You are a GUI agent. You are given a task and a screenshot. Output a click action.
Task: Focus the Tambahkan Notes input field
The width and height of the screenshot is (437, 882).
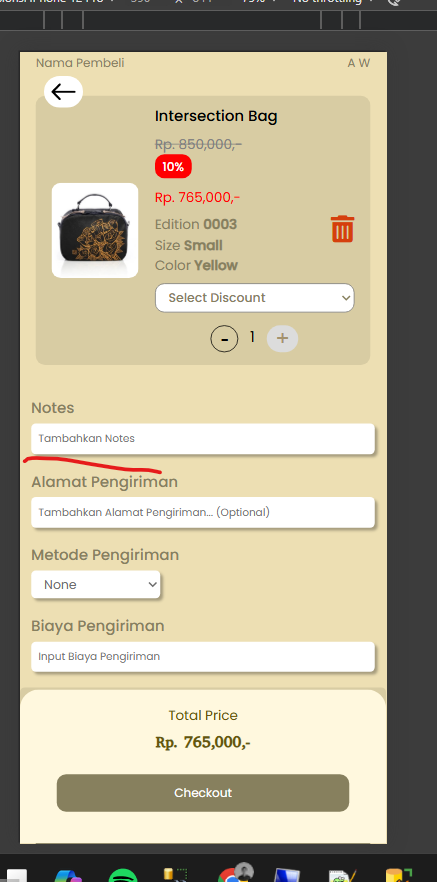[203, 438]
